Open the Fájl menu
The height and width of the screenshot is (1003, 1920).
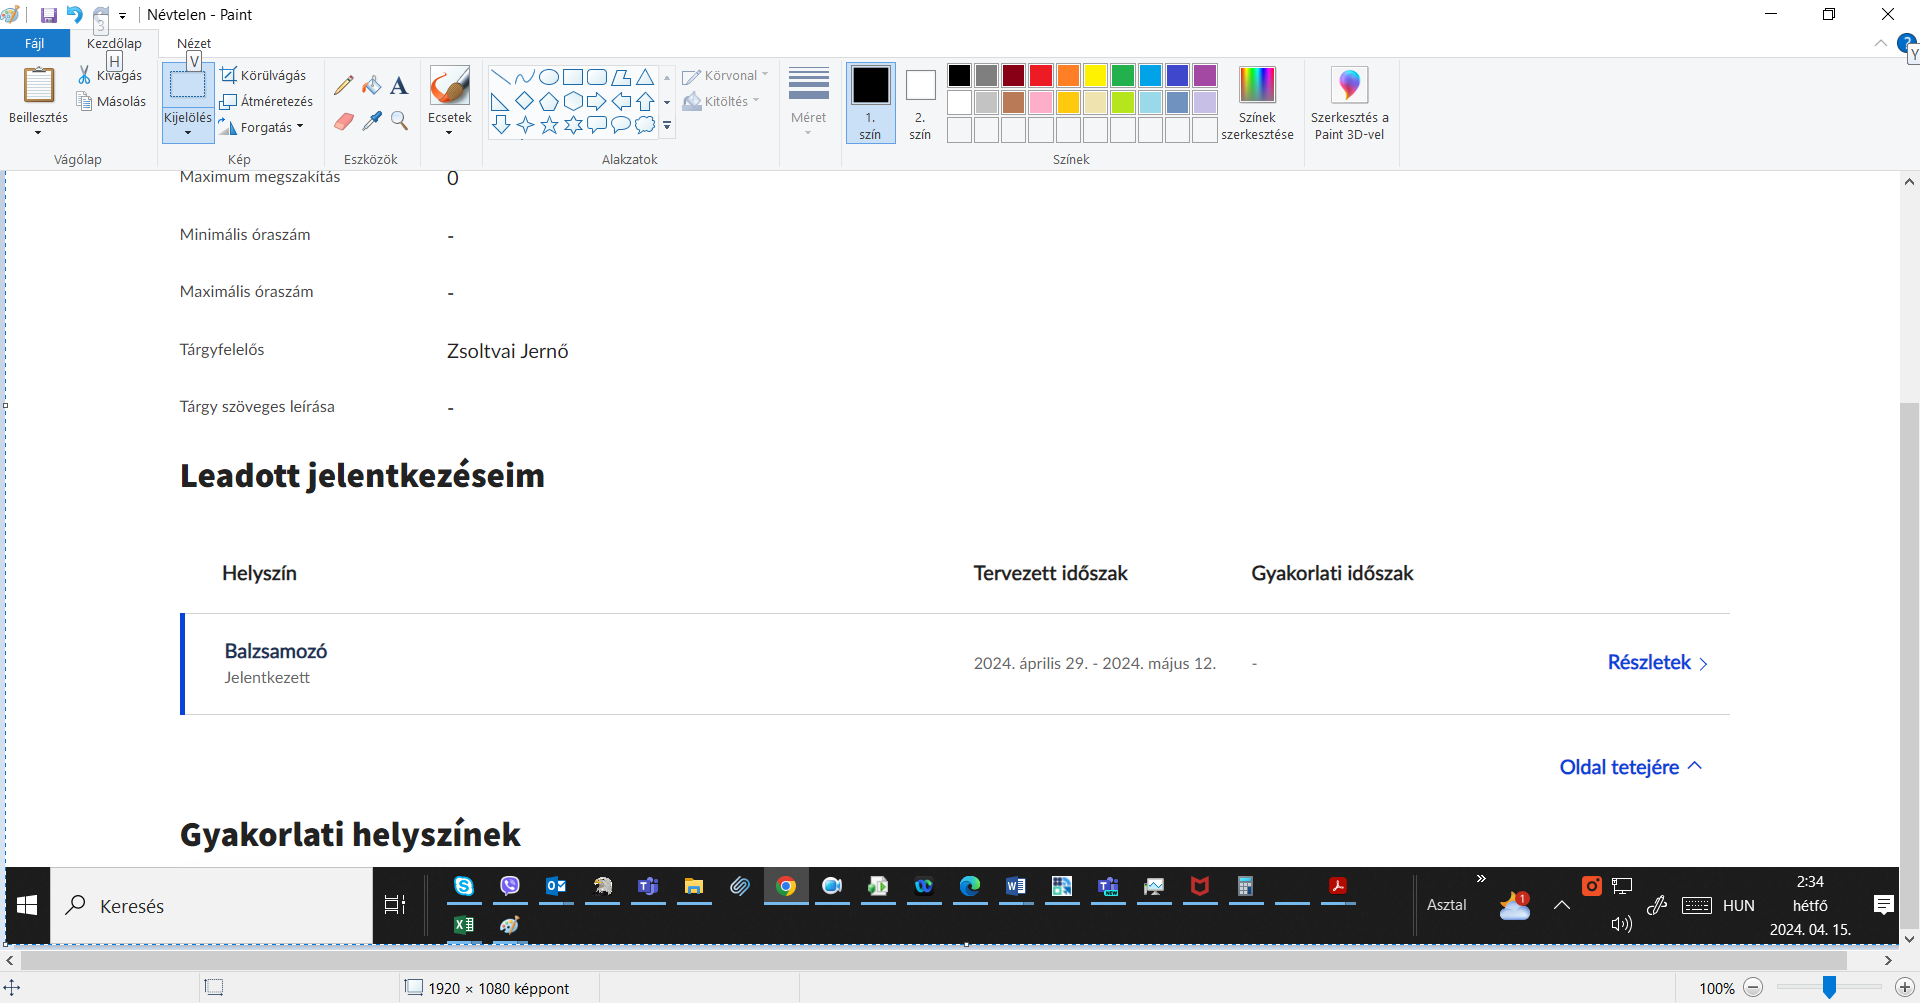tap(35, 44)
